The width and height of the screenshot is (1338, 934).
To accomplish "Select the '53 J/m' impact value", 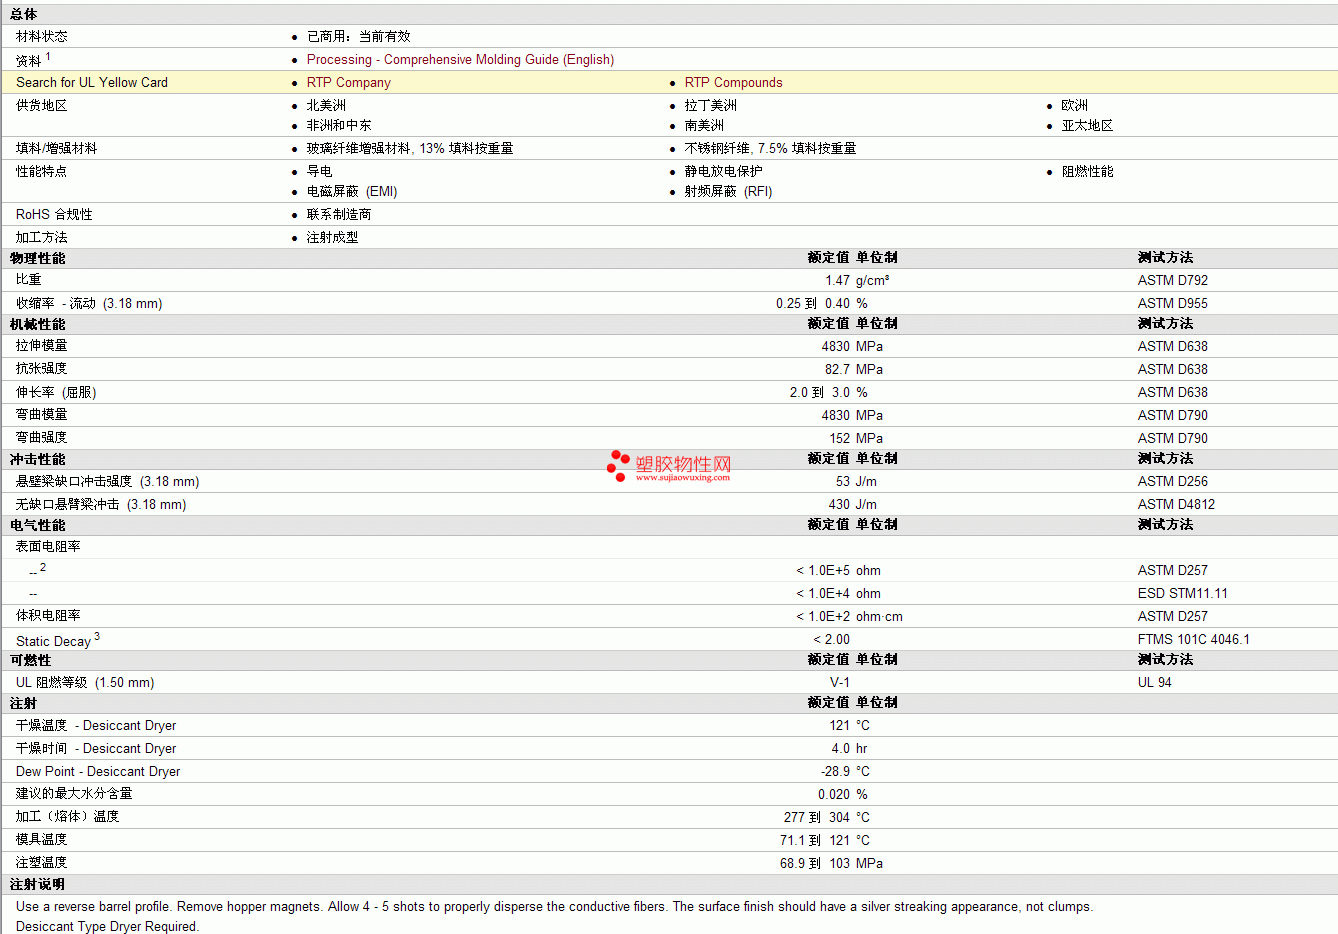I will (x=856, y=482).
